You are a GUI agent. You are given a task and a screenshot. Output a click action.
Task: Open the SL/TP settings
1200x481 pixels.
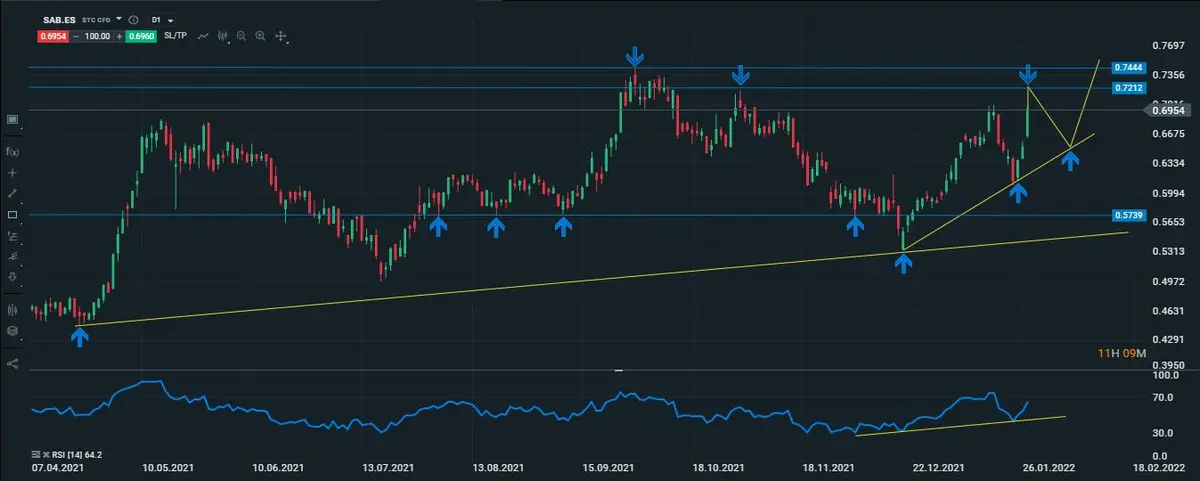(177, 36)
